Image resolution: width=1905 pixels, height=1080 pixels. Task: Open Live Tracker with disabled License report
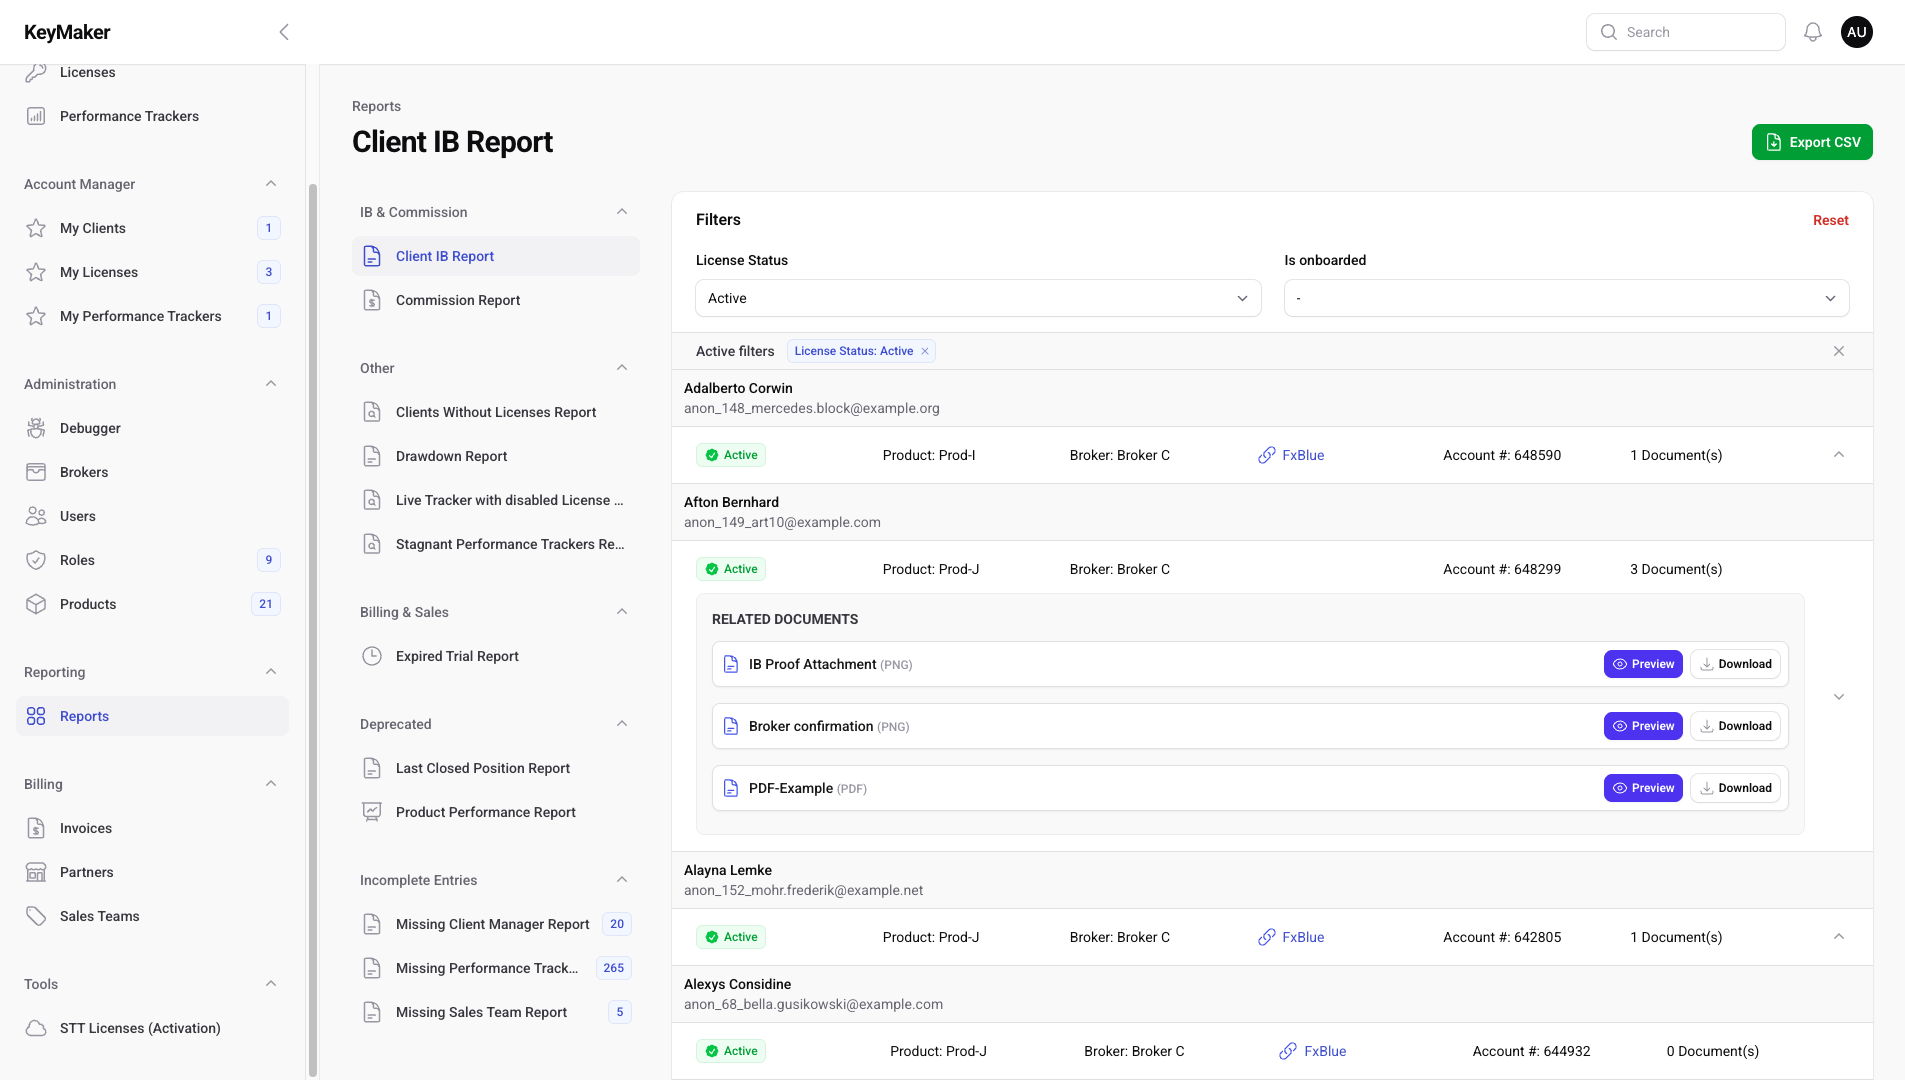point(496,500)
